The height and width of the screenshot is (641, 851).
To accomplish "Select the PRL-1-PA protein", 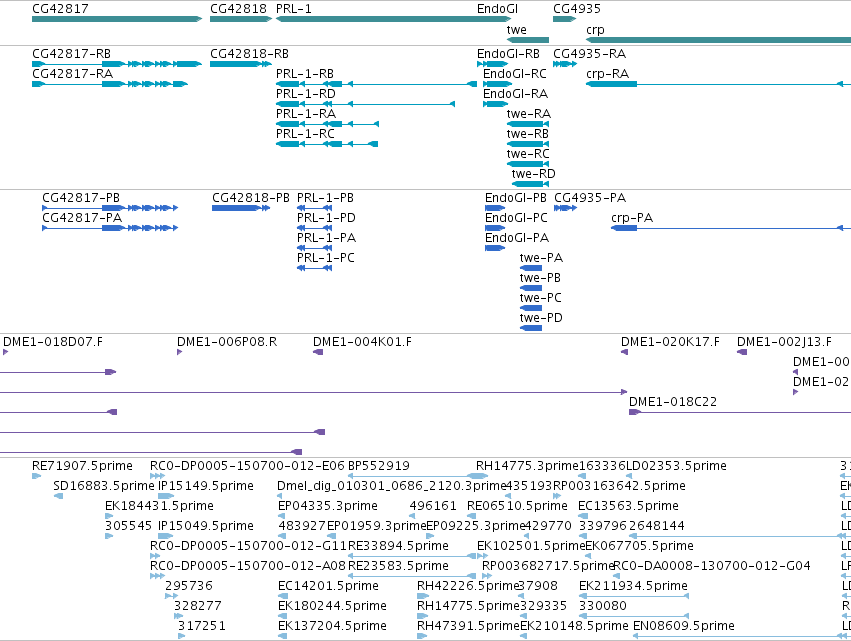I will 314,248.
